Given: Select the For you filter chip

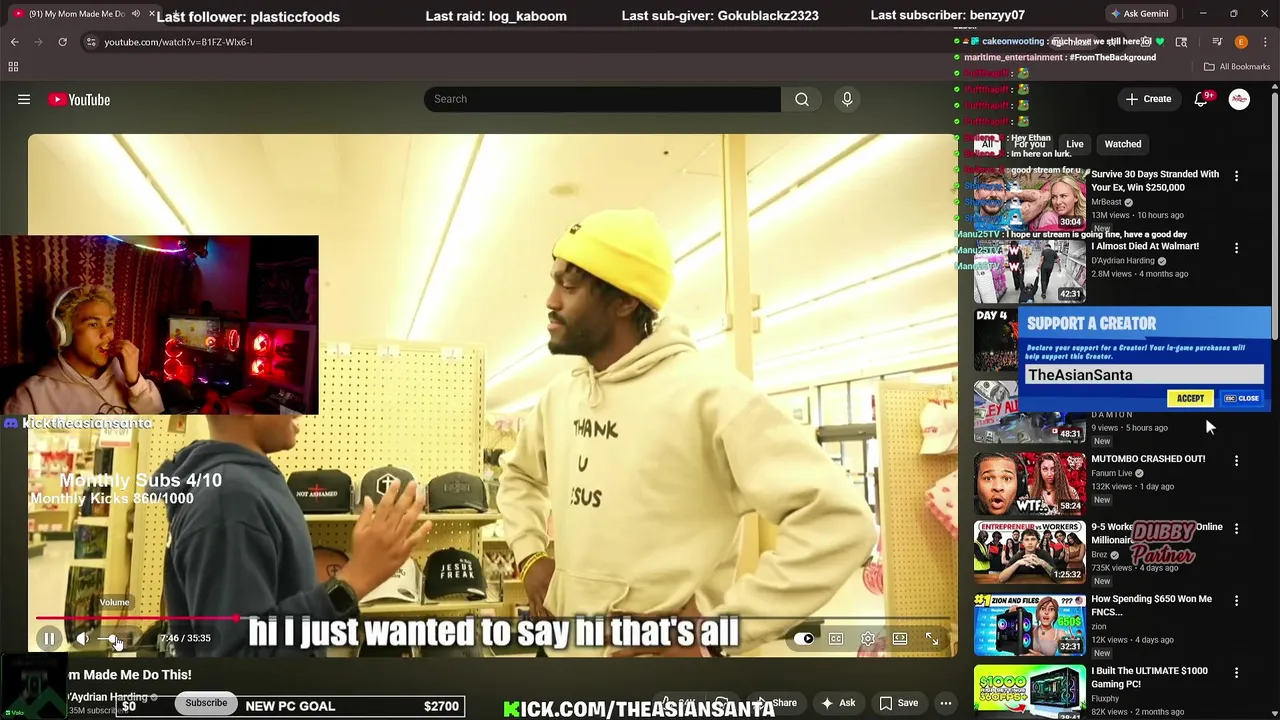Looking at the screenshot, I should tap(1029, 144).
